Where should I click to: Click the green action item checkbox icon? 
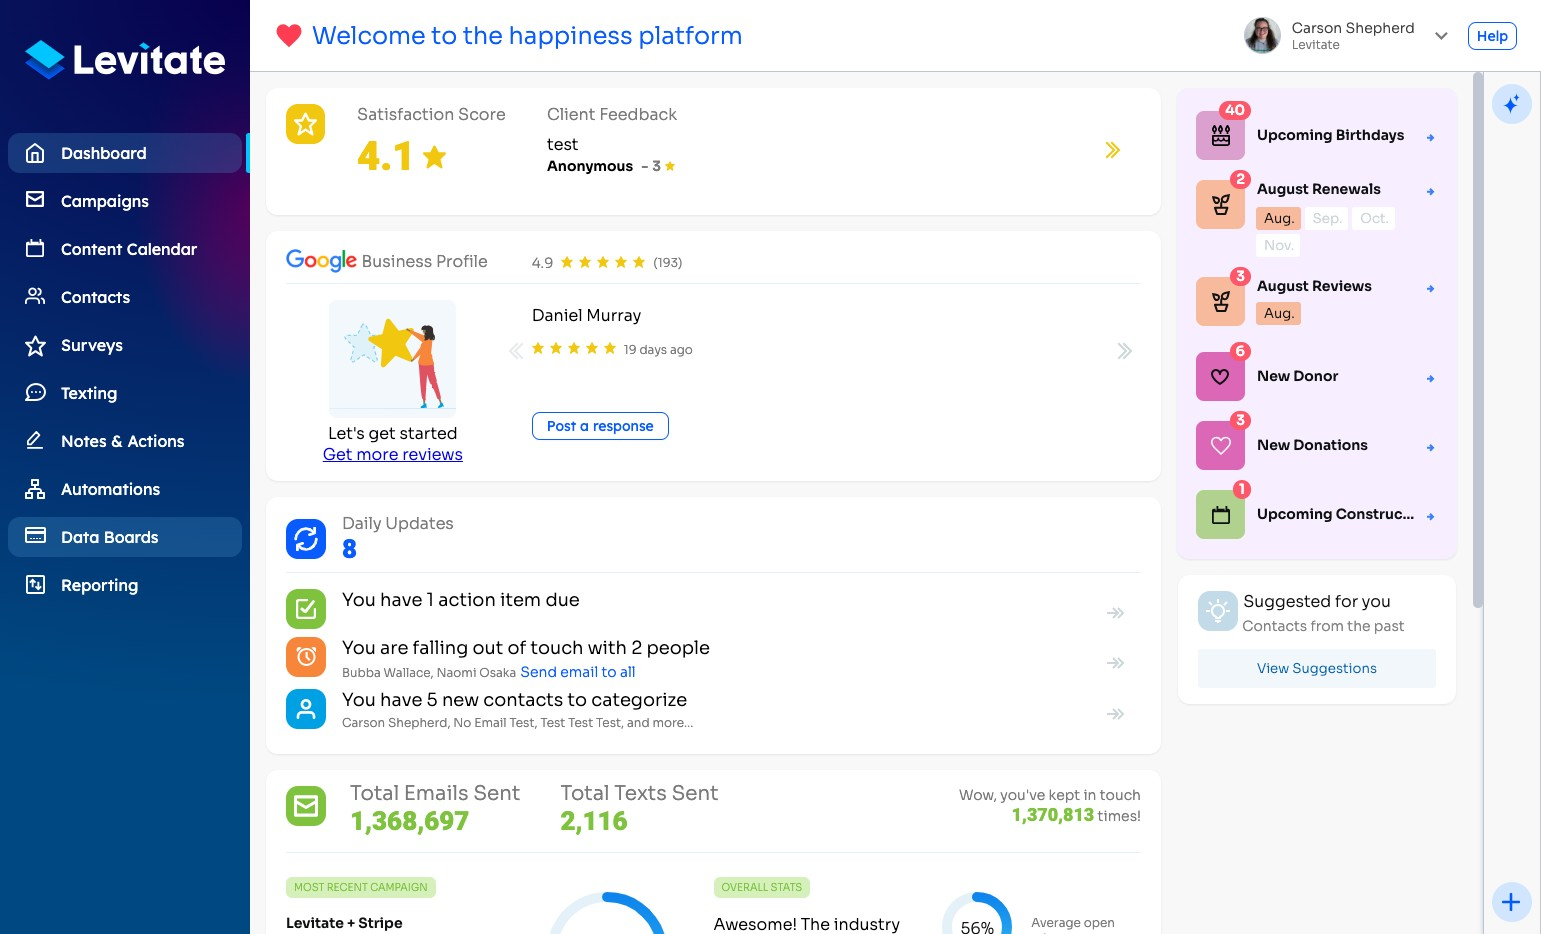coord(306,609)
